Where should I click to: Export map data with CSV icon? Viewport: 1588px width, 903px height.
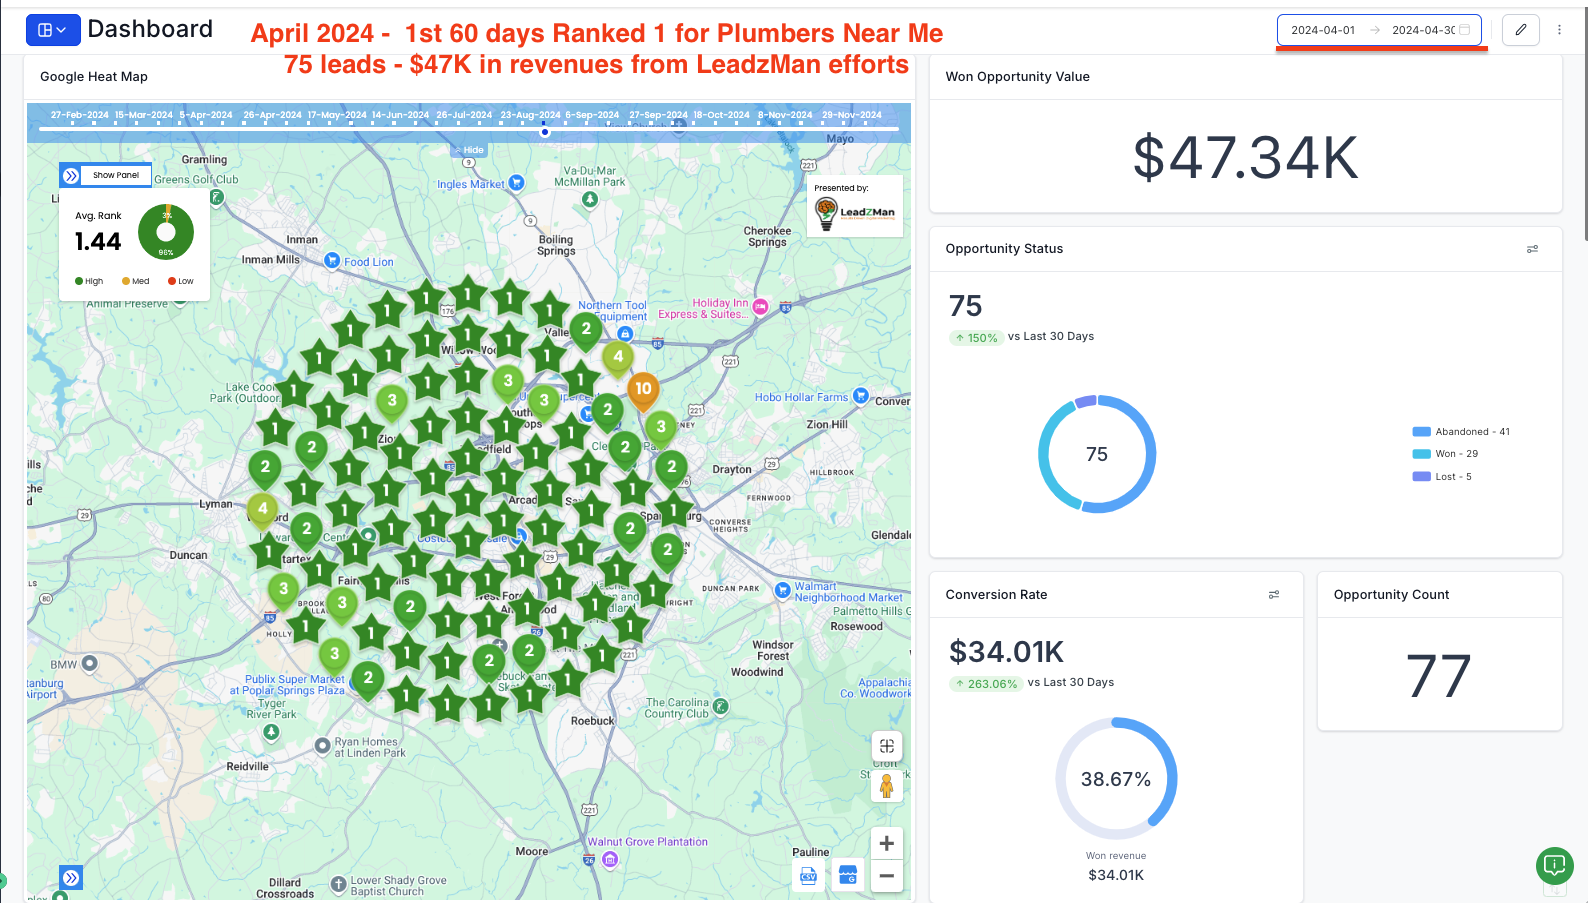808,876
